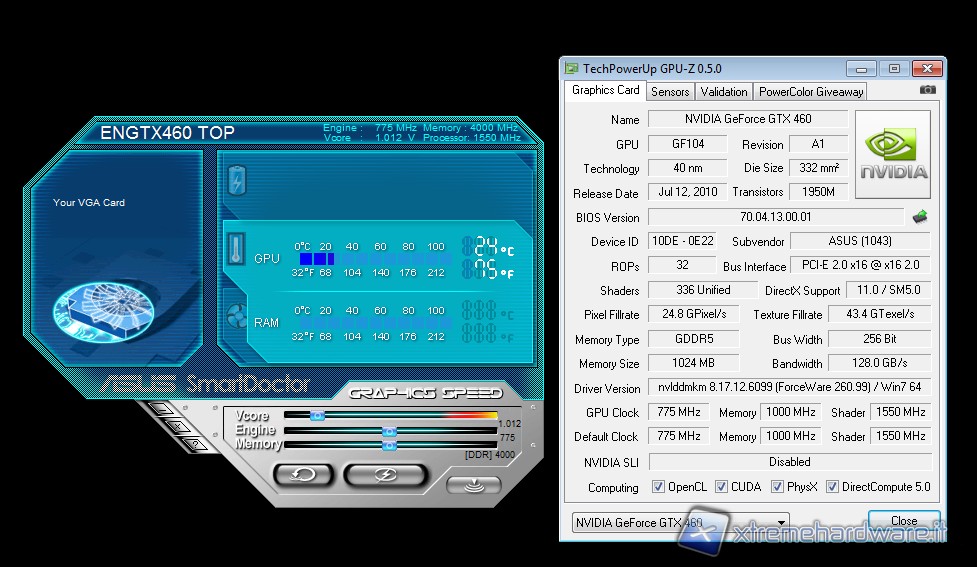This screenshot has width=977, height=567.
Task: Select the GPU thermometer temperature icon
Action: pos(237,248)
